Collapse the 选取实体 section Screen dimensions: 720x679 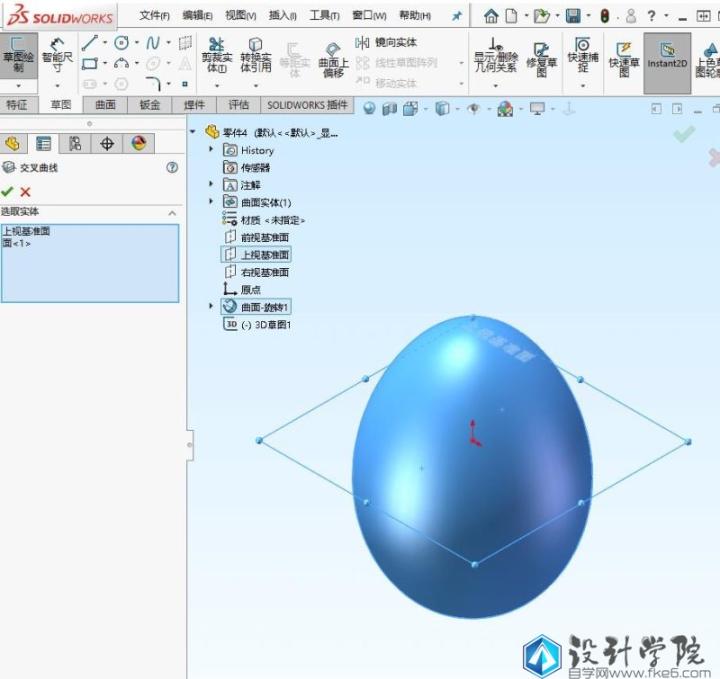(x=172, y=213)
